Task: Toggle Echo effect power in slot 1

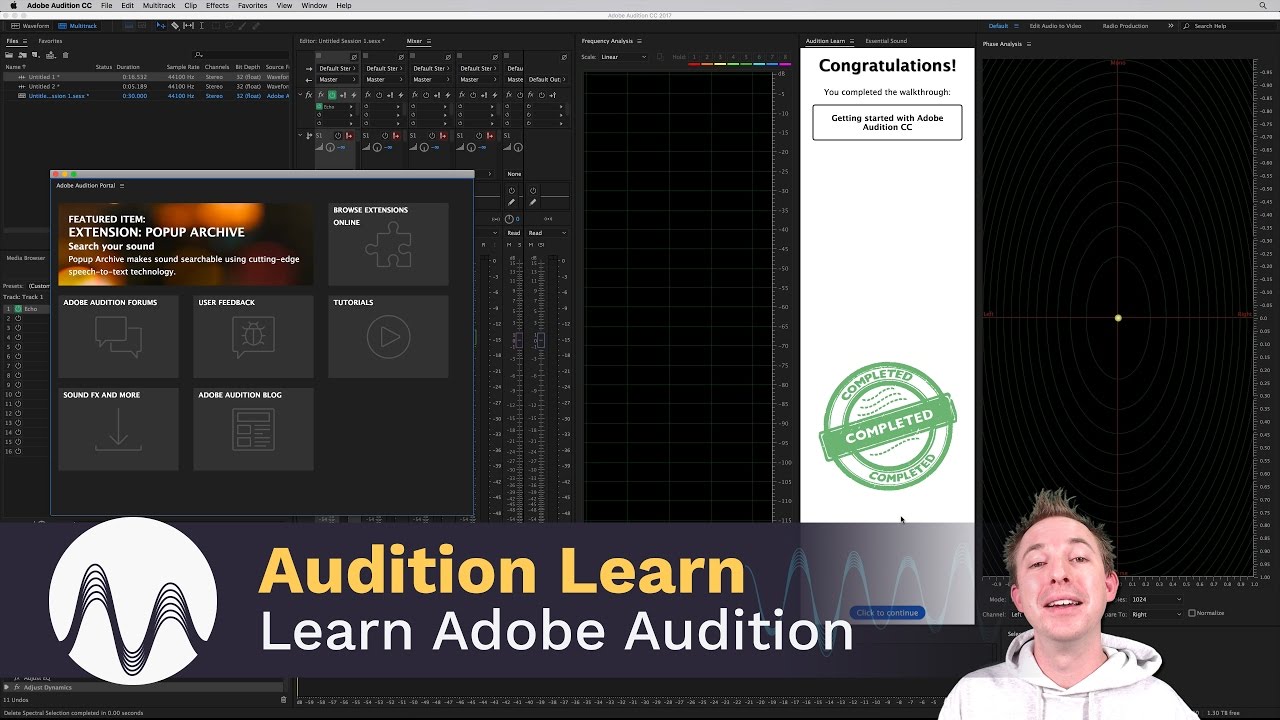Action: [18, 309]
